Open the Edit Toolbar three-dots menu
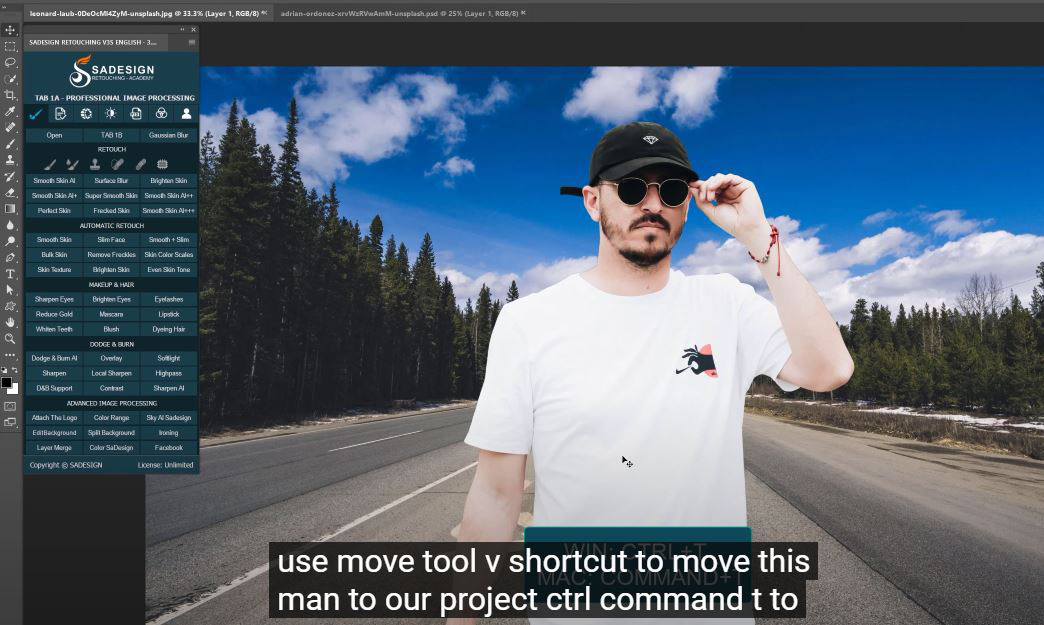The image size is (1044, 625). pyautogui.click(x=10, y=355)
